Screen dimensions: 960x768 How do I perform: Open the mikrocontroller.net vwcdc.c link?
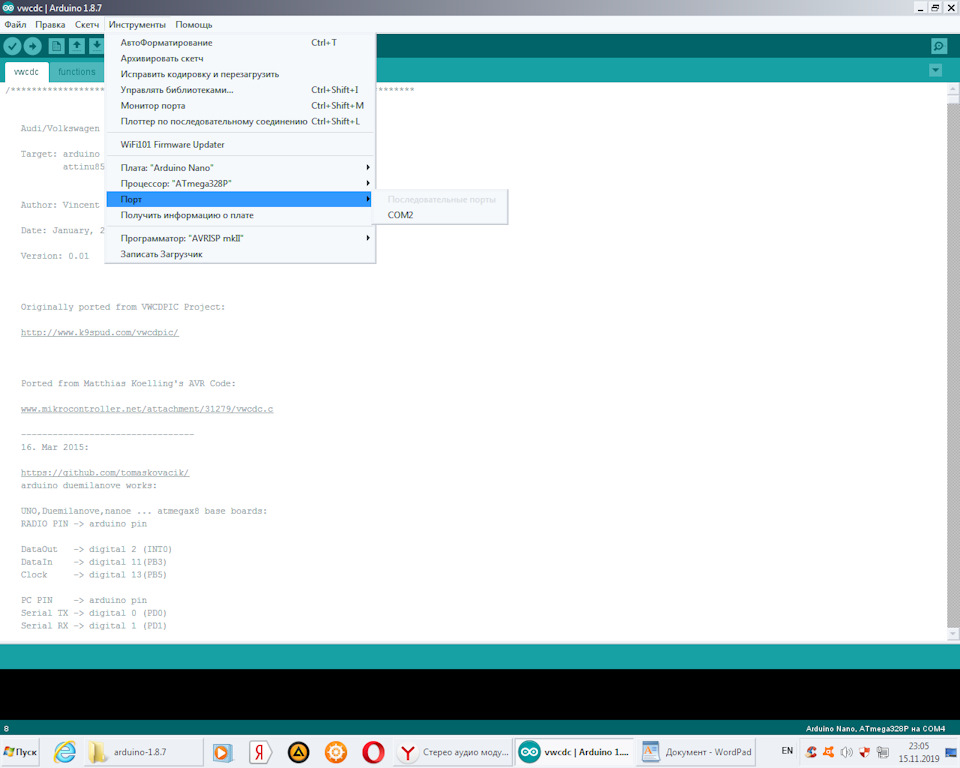[x=147, y=409]
